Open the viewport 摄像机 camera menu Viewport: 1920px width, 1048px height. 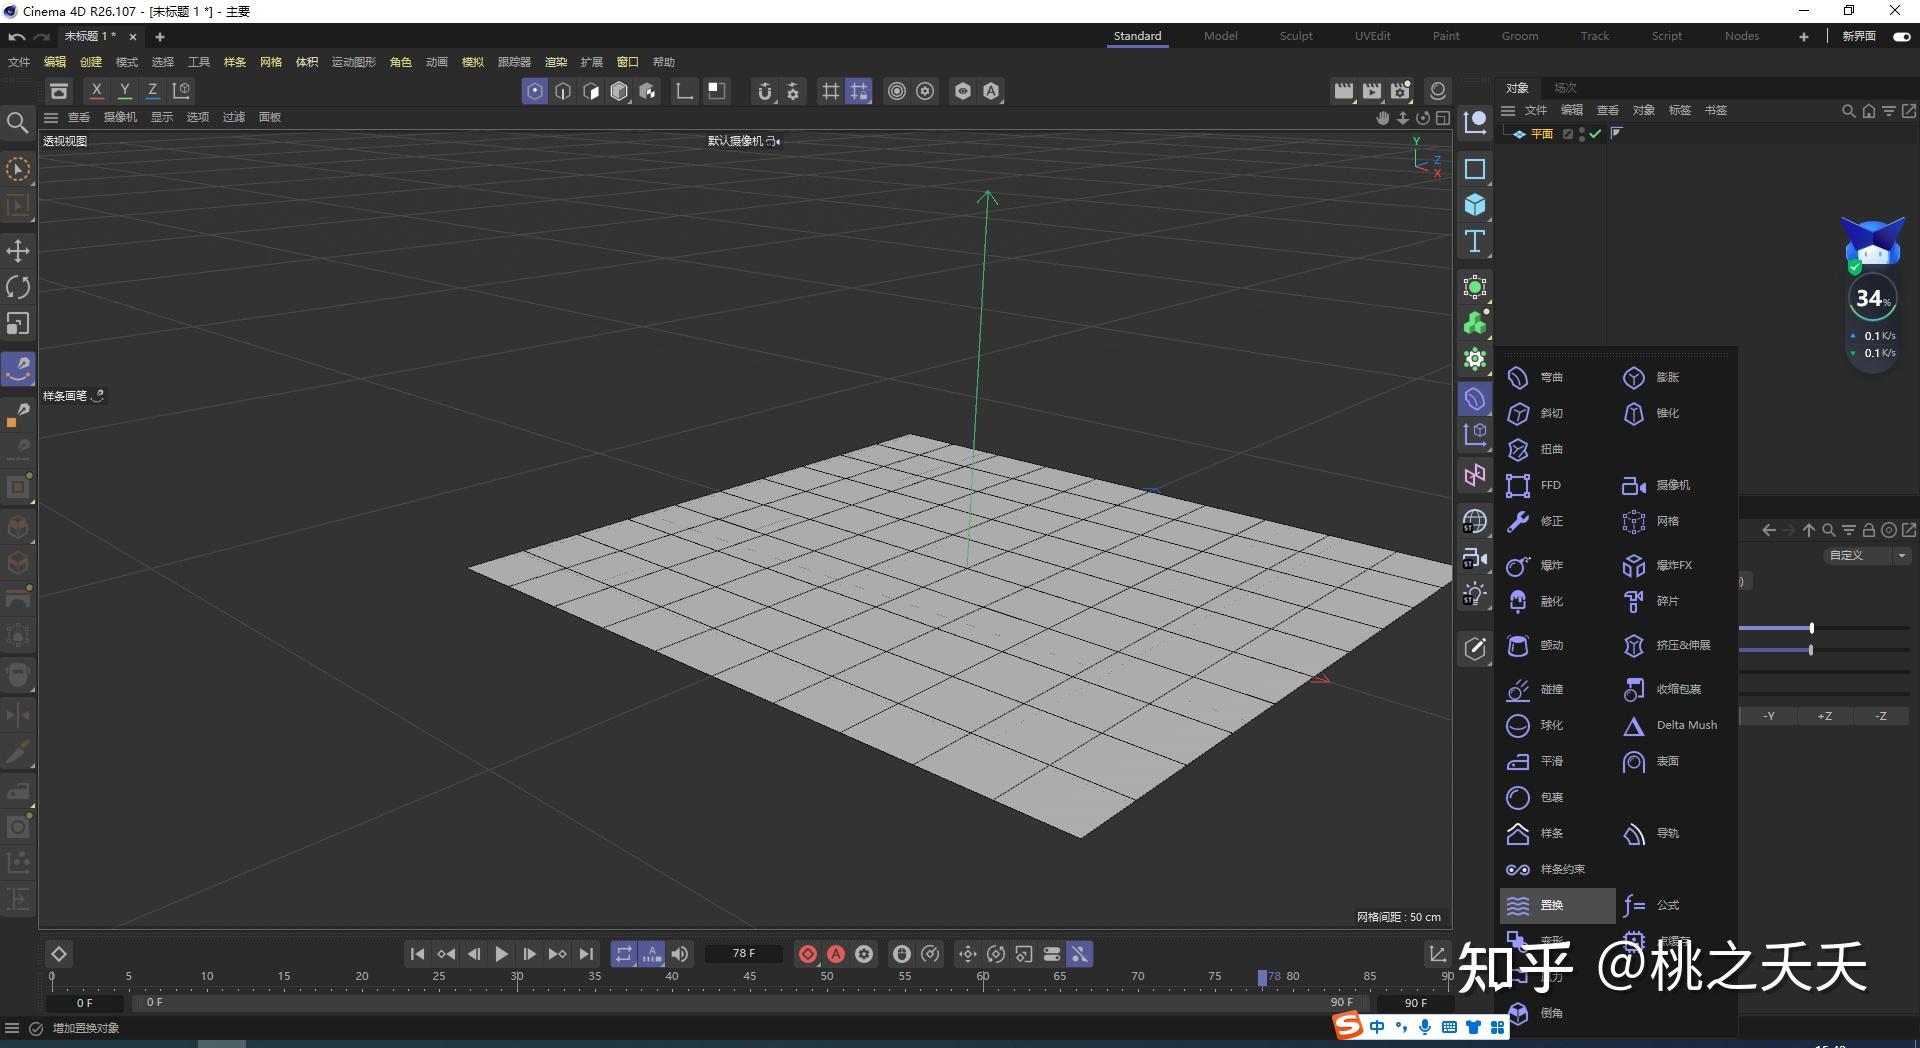coord(119,116)
